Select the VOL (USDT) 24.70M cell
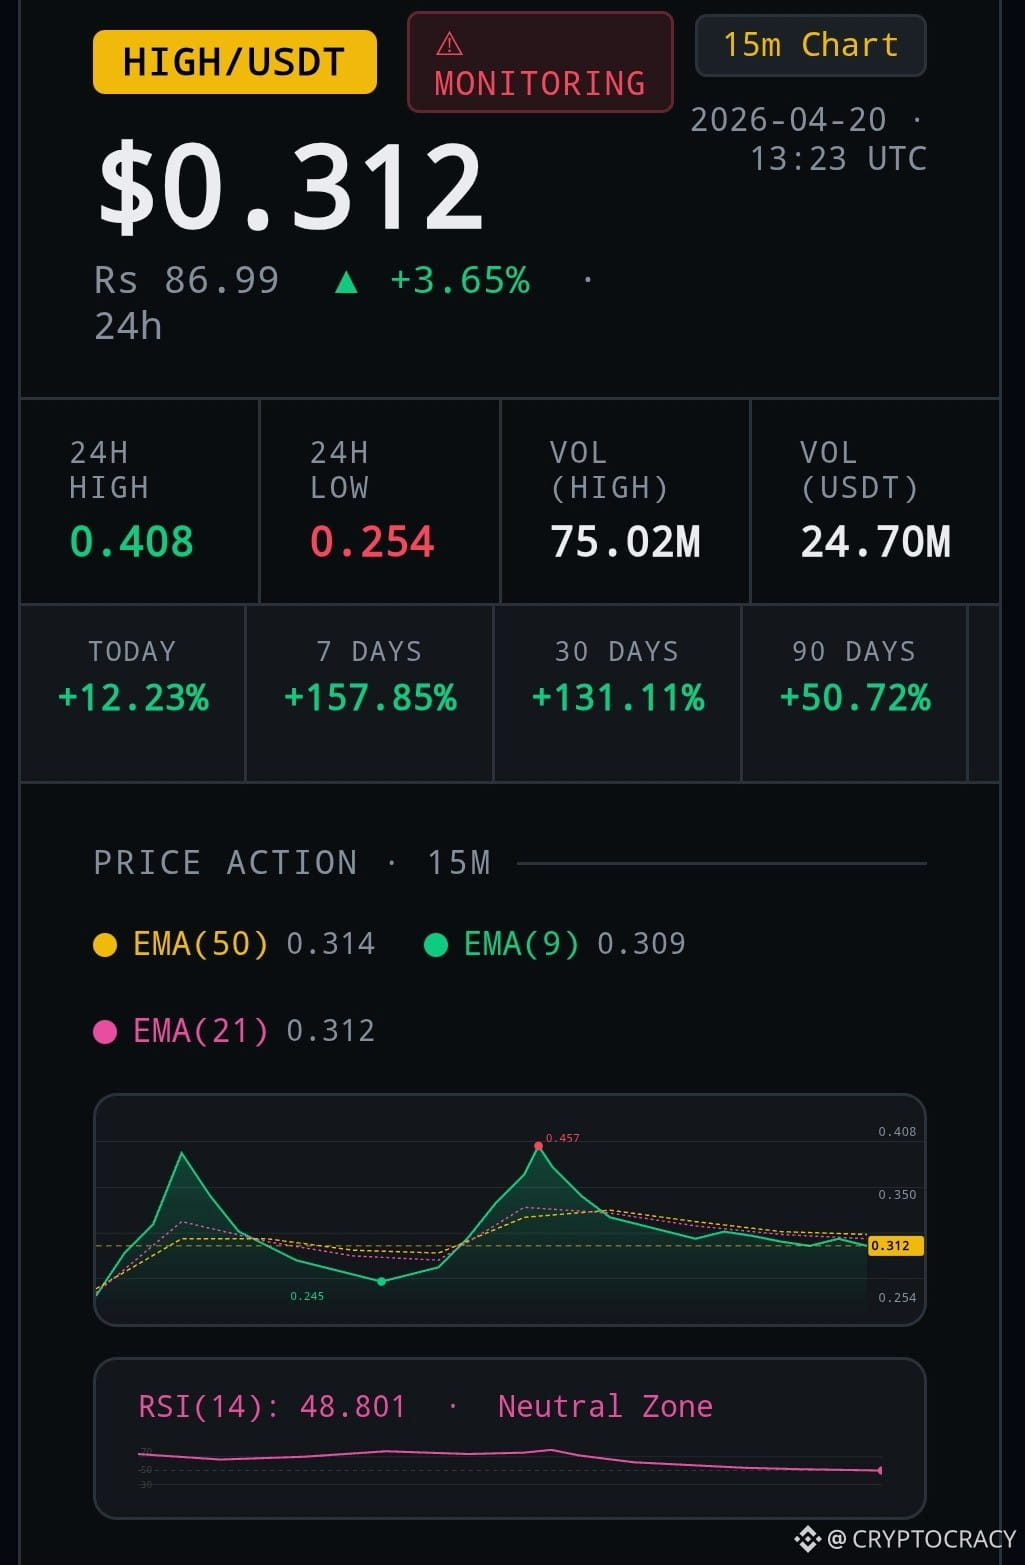Image resolution: width=1025 pixels, height=1565 pixels. pyautogui.click(x=875, y=501)
